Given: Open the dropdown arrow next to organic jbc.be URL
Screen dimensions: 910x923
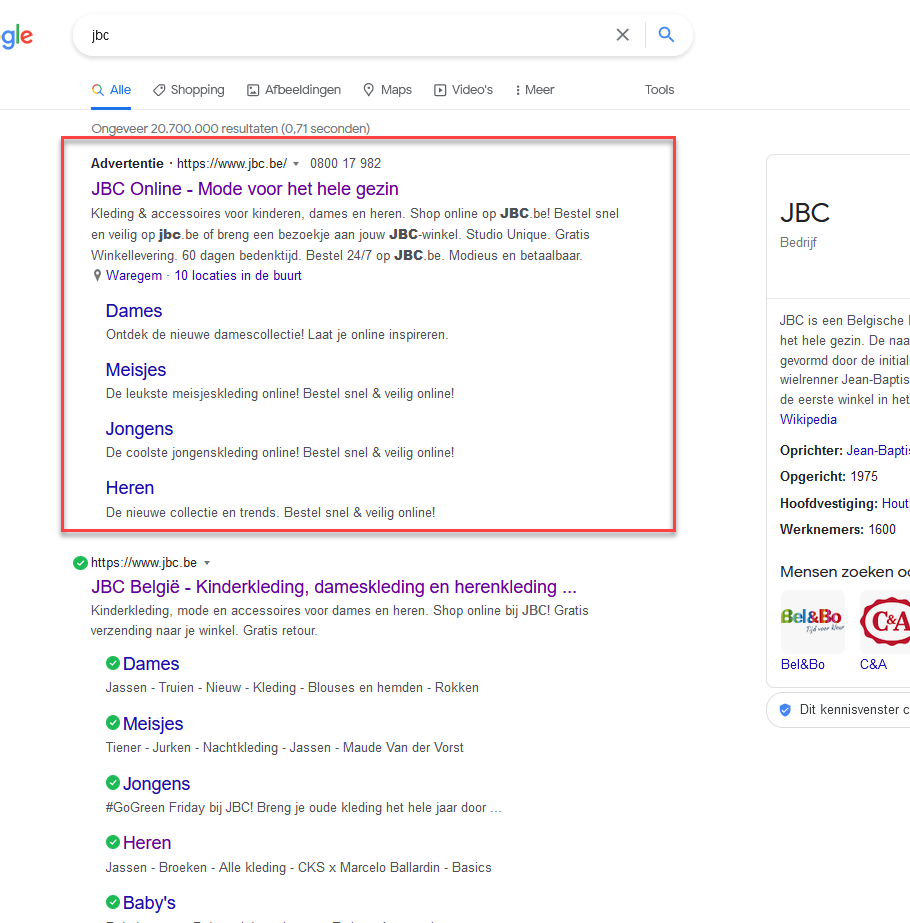Looking at the screenshot, I should point(207,563).
